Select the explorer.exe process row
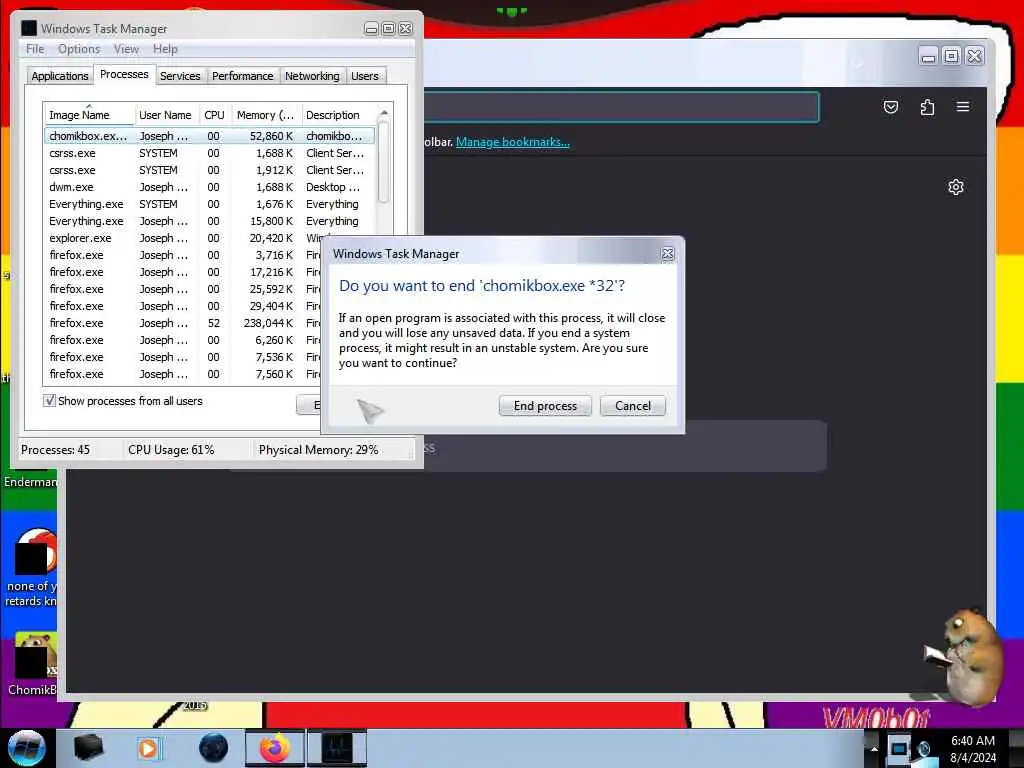The image size is (1024, 768). click(209, 238)
